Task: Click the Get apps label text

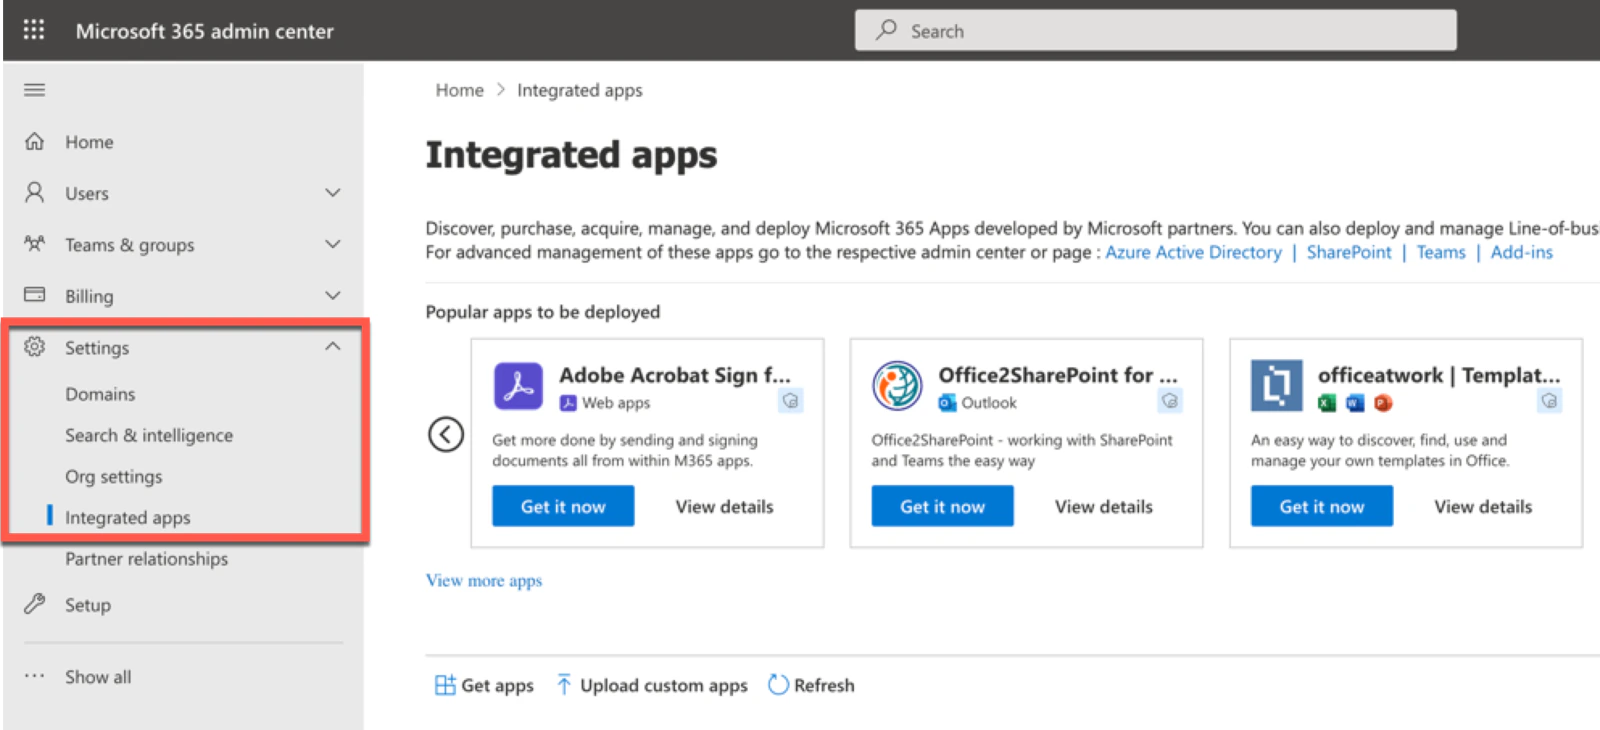Action: pyautogui.click(x=497, y=685)
